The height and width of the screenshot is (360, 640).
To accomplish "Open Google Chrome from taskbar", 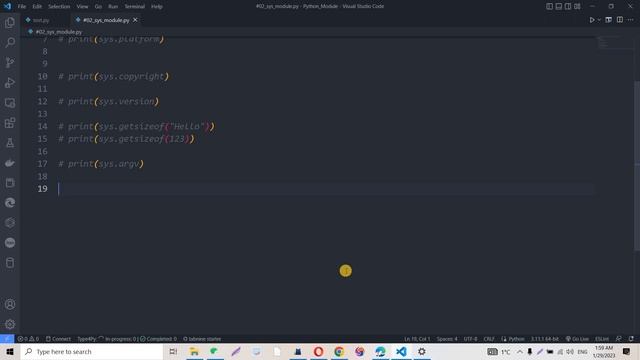I will point(339,351).
